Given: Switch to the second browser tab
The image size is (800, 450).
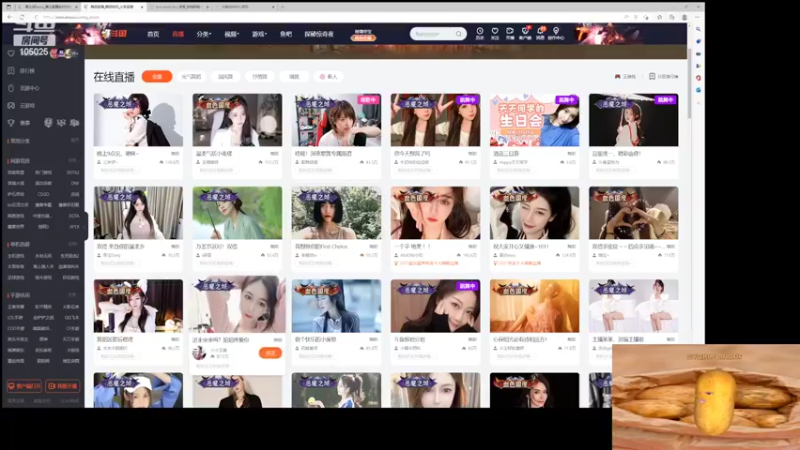Looking at the screenshot, I should click(x=113, y=7).
